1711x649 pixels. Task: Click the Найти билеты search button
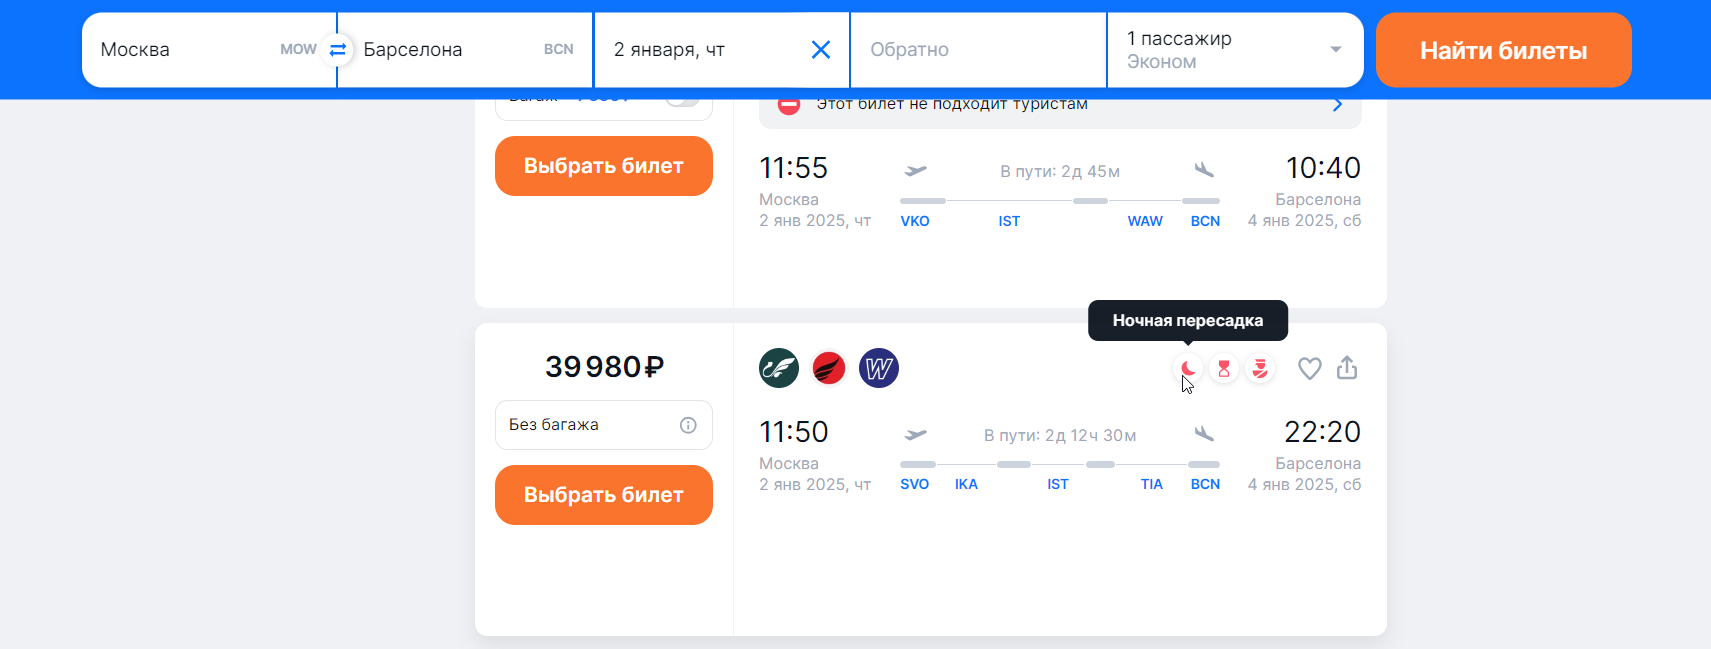tap(1503, 50)
